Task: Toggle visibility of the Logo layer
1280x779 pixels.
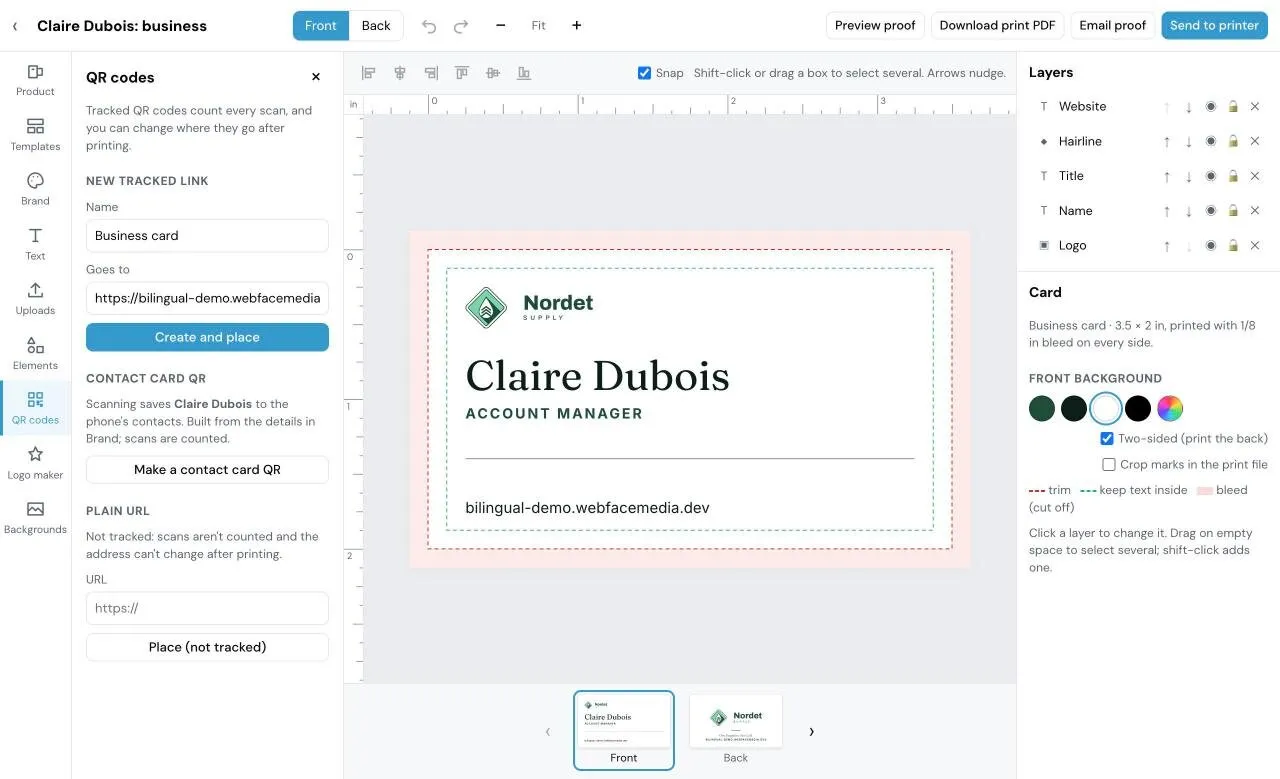Action: (x=1210, y=246)
